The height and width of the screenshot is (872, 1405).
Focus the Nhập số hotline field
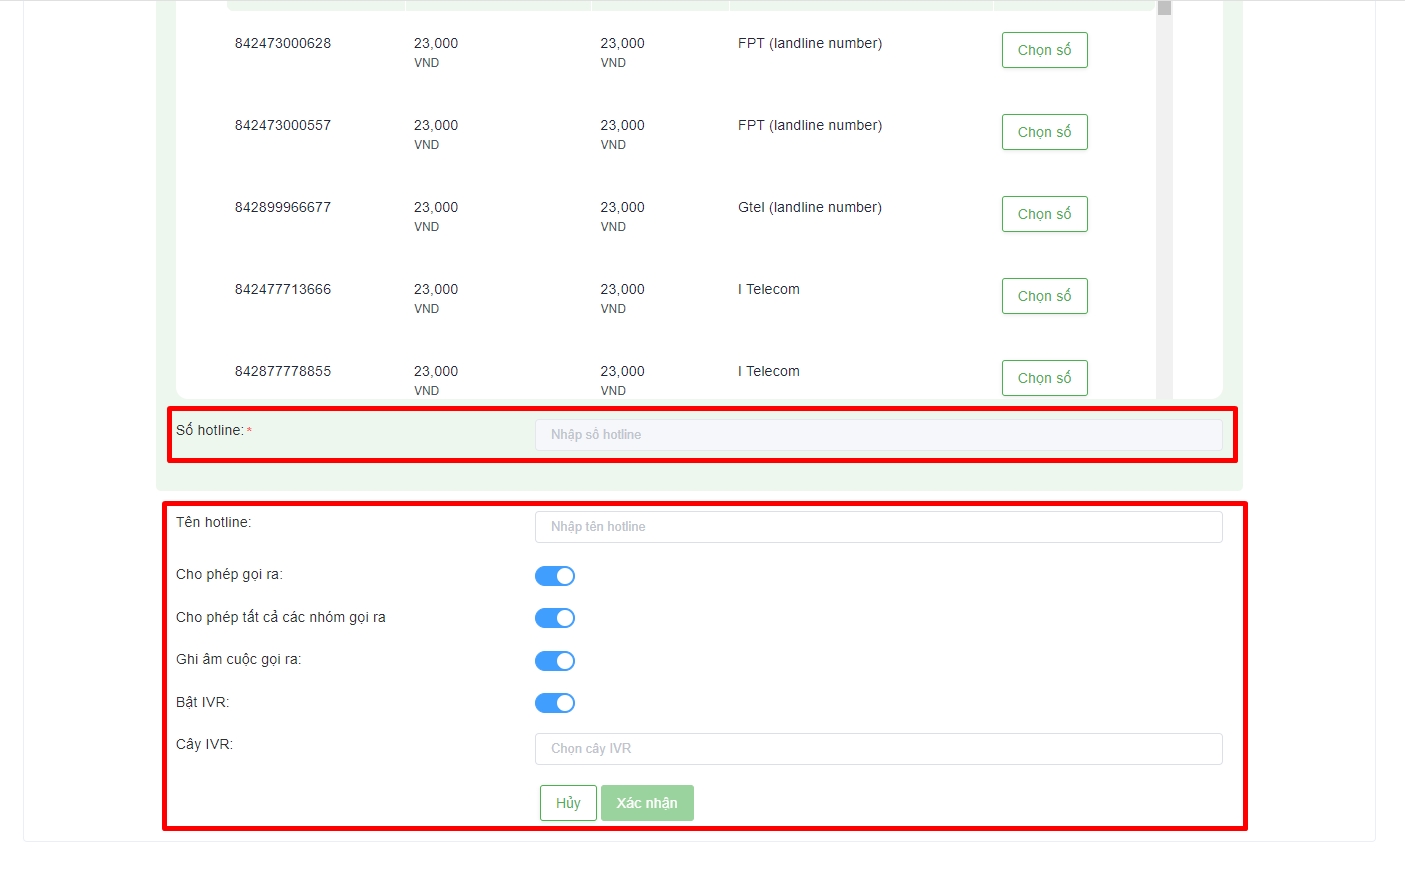pyautogui.click(x=878, y=435)
